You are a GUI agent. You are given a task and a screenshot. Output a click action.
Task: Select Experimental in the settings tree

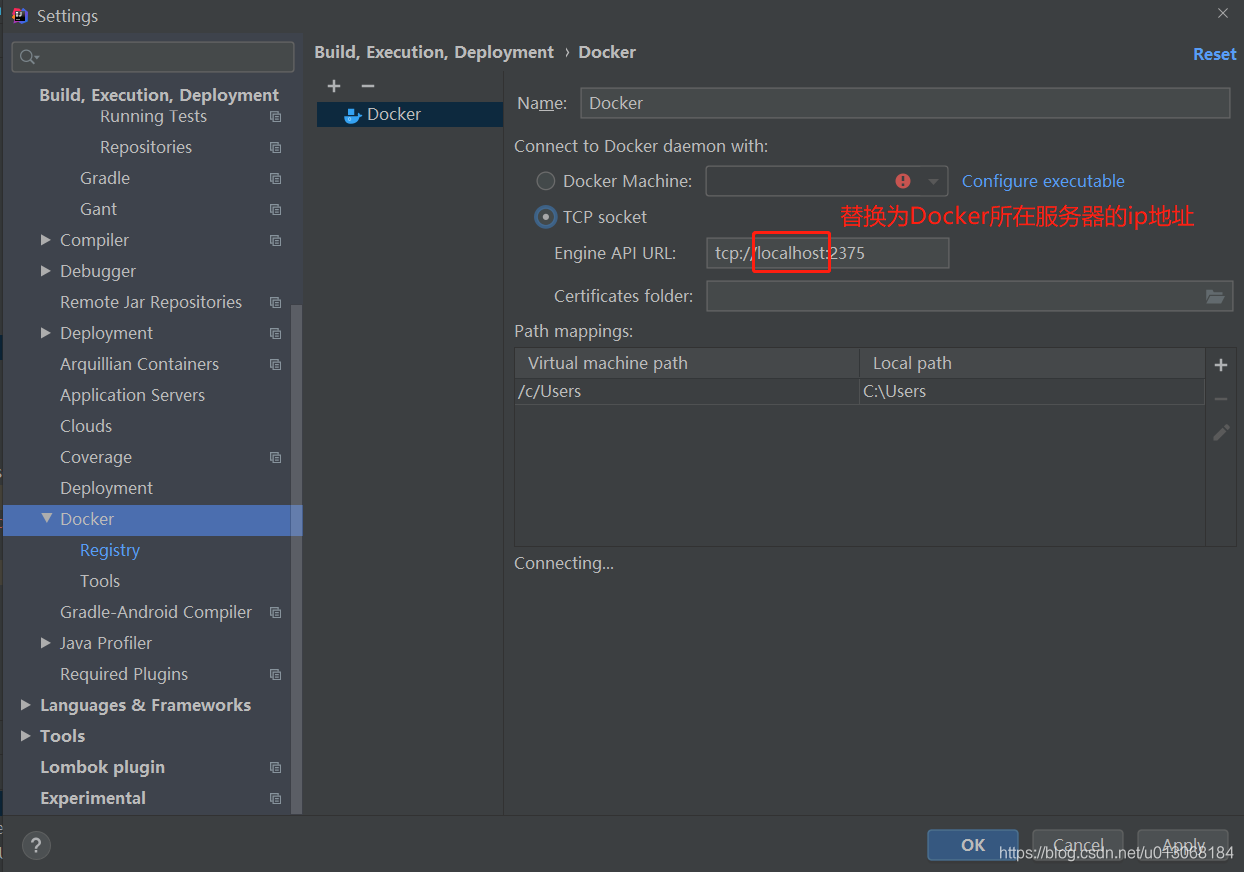pyautogui.click(x=93, y=798)
